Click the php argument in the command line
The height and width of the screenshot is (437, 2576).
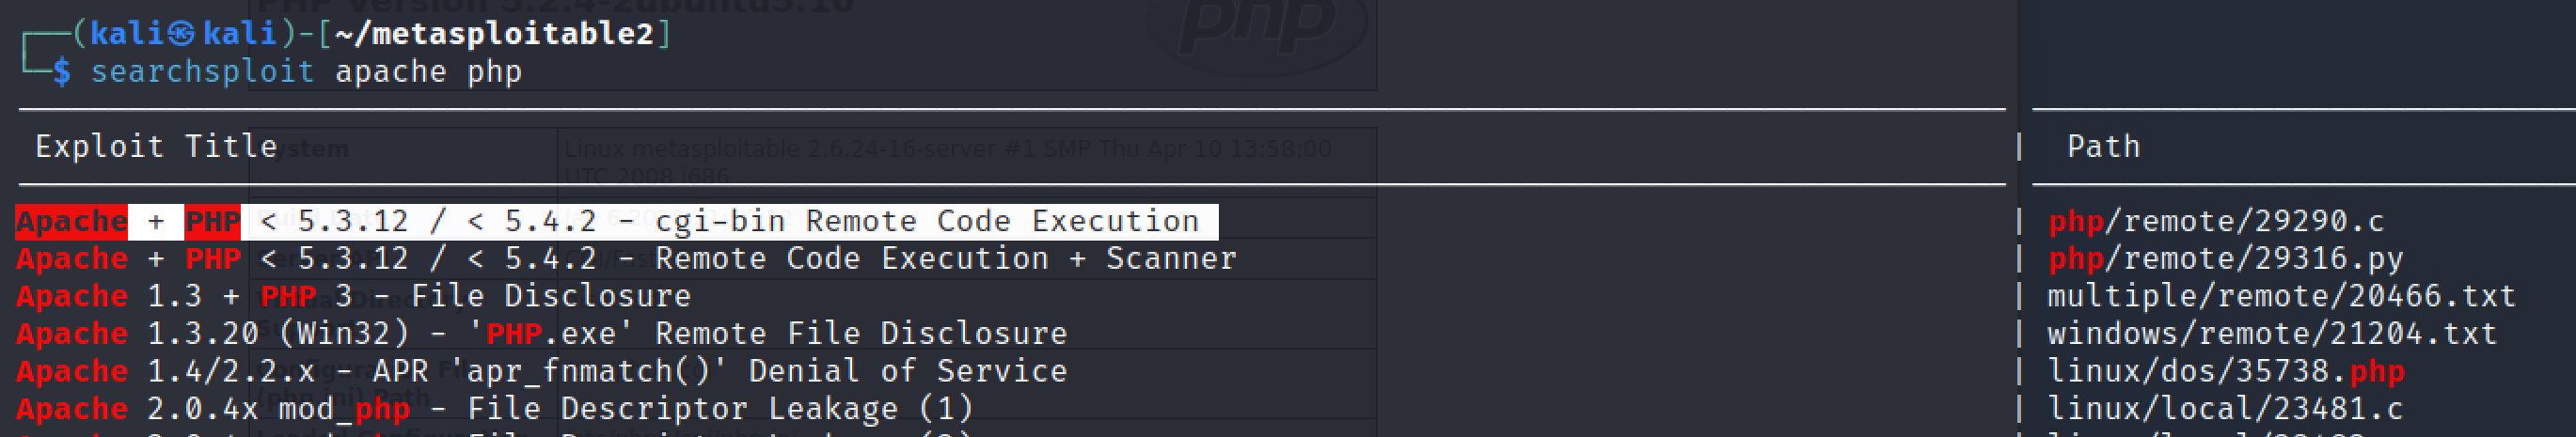(494, 72)
